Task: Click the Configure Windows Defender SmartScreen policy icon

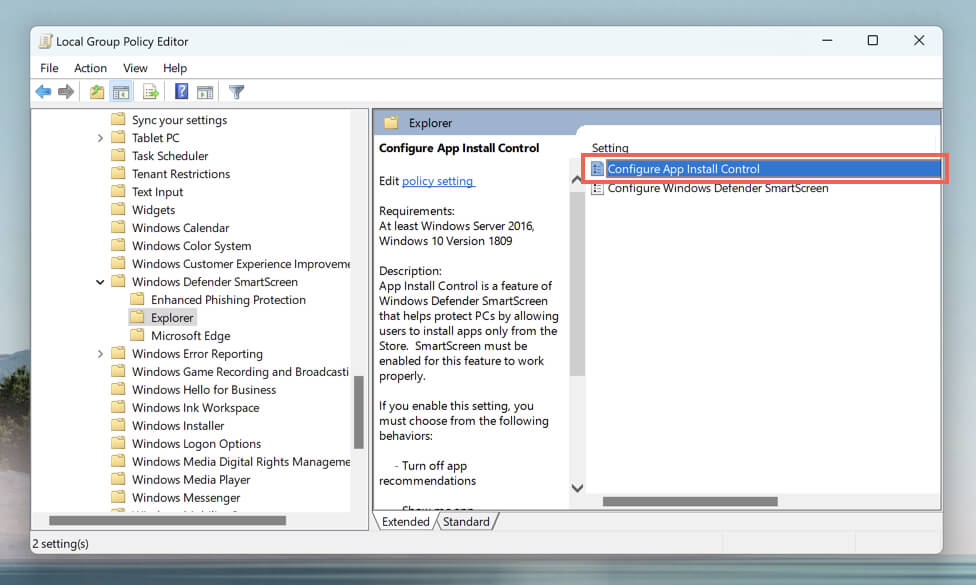Action: 598,188
